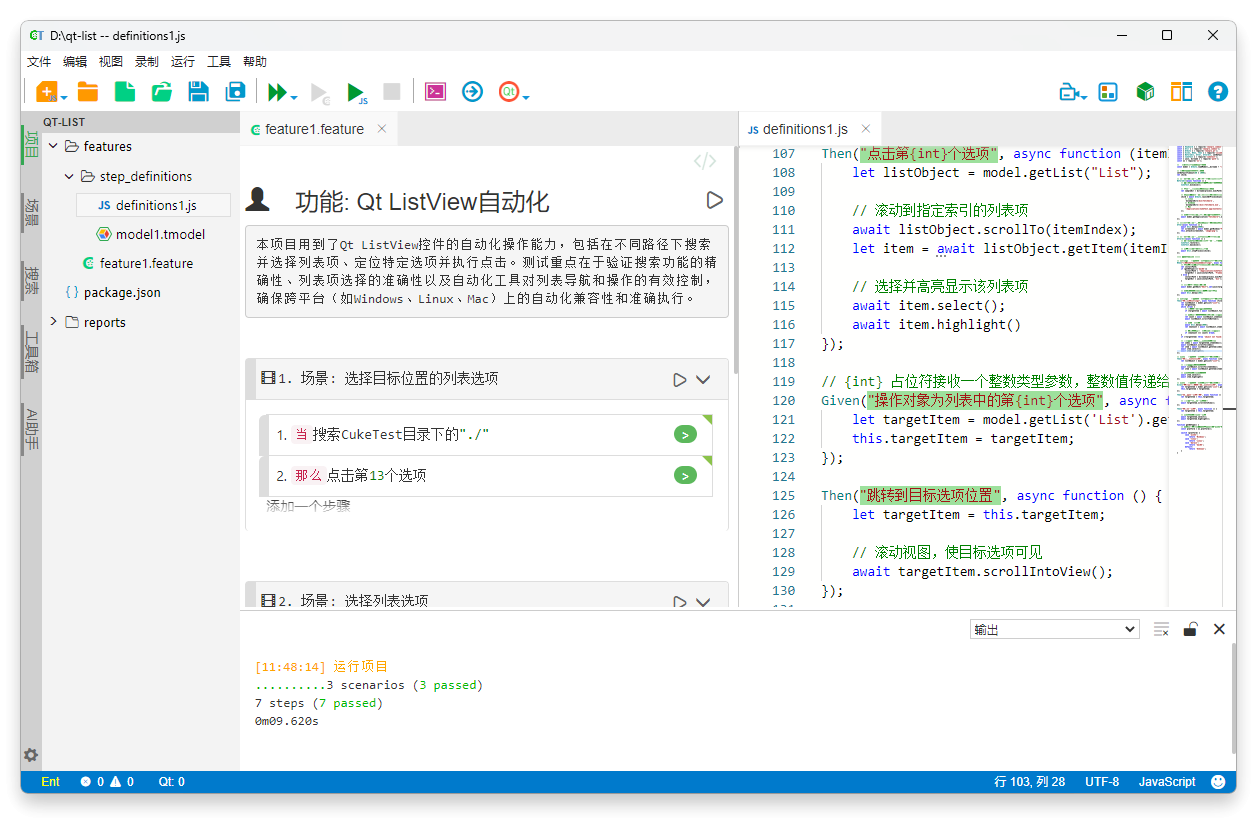Click the run JS script icon

tap(356, 93)
